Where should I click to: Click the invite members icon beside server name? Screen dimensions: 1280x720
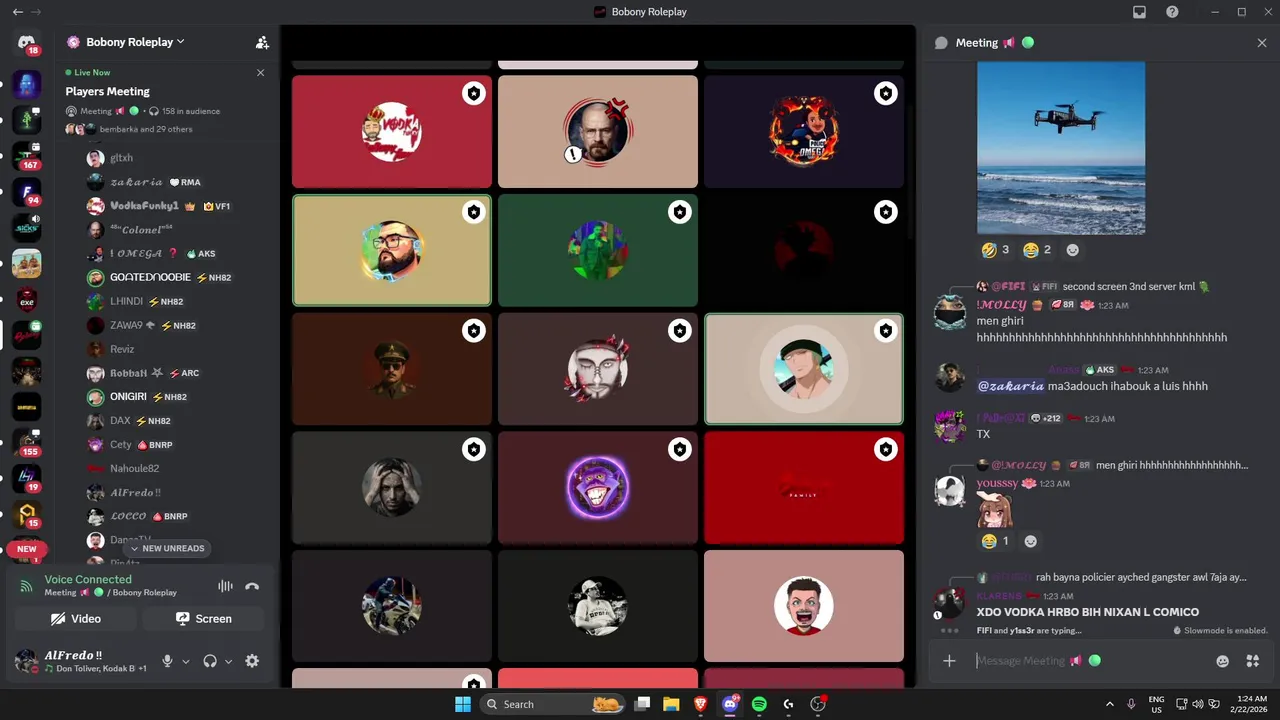point(262,42)
